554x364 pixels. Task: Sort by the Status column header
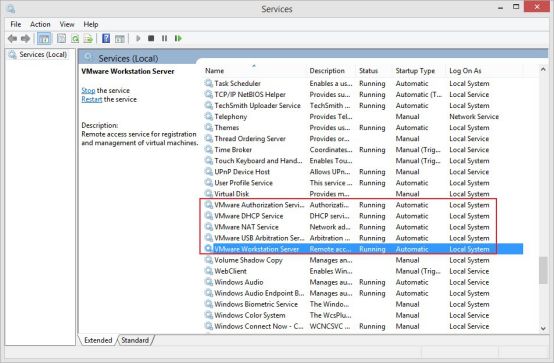(x=375, y=71)
